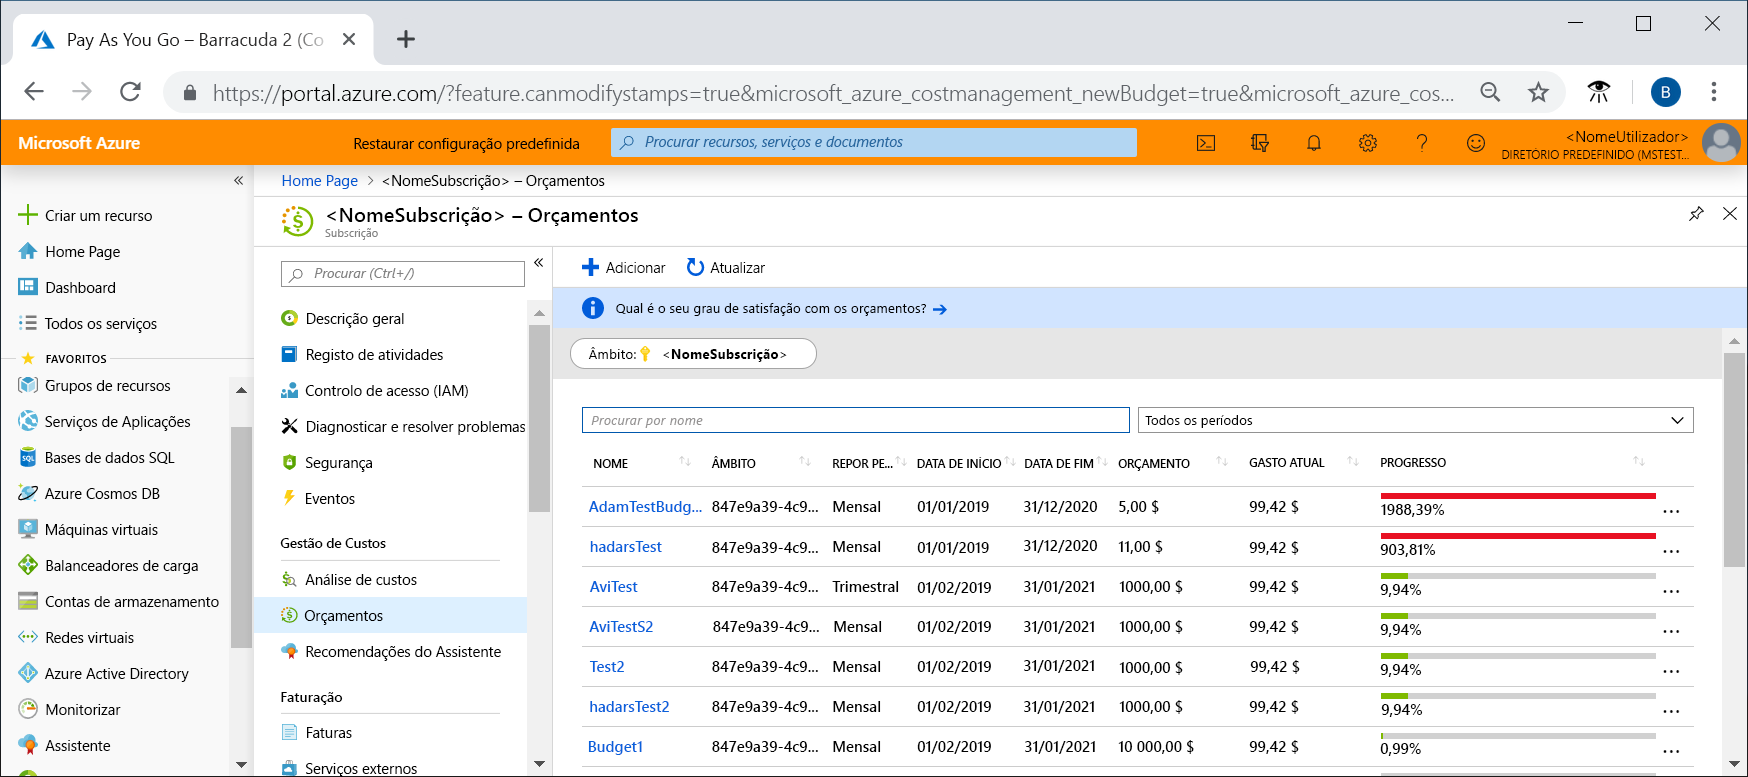The height and width of the screenshot is (777, 1748).
Task: Select Análise de custos
Action: 349,580
